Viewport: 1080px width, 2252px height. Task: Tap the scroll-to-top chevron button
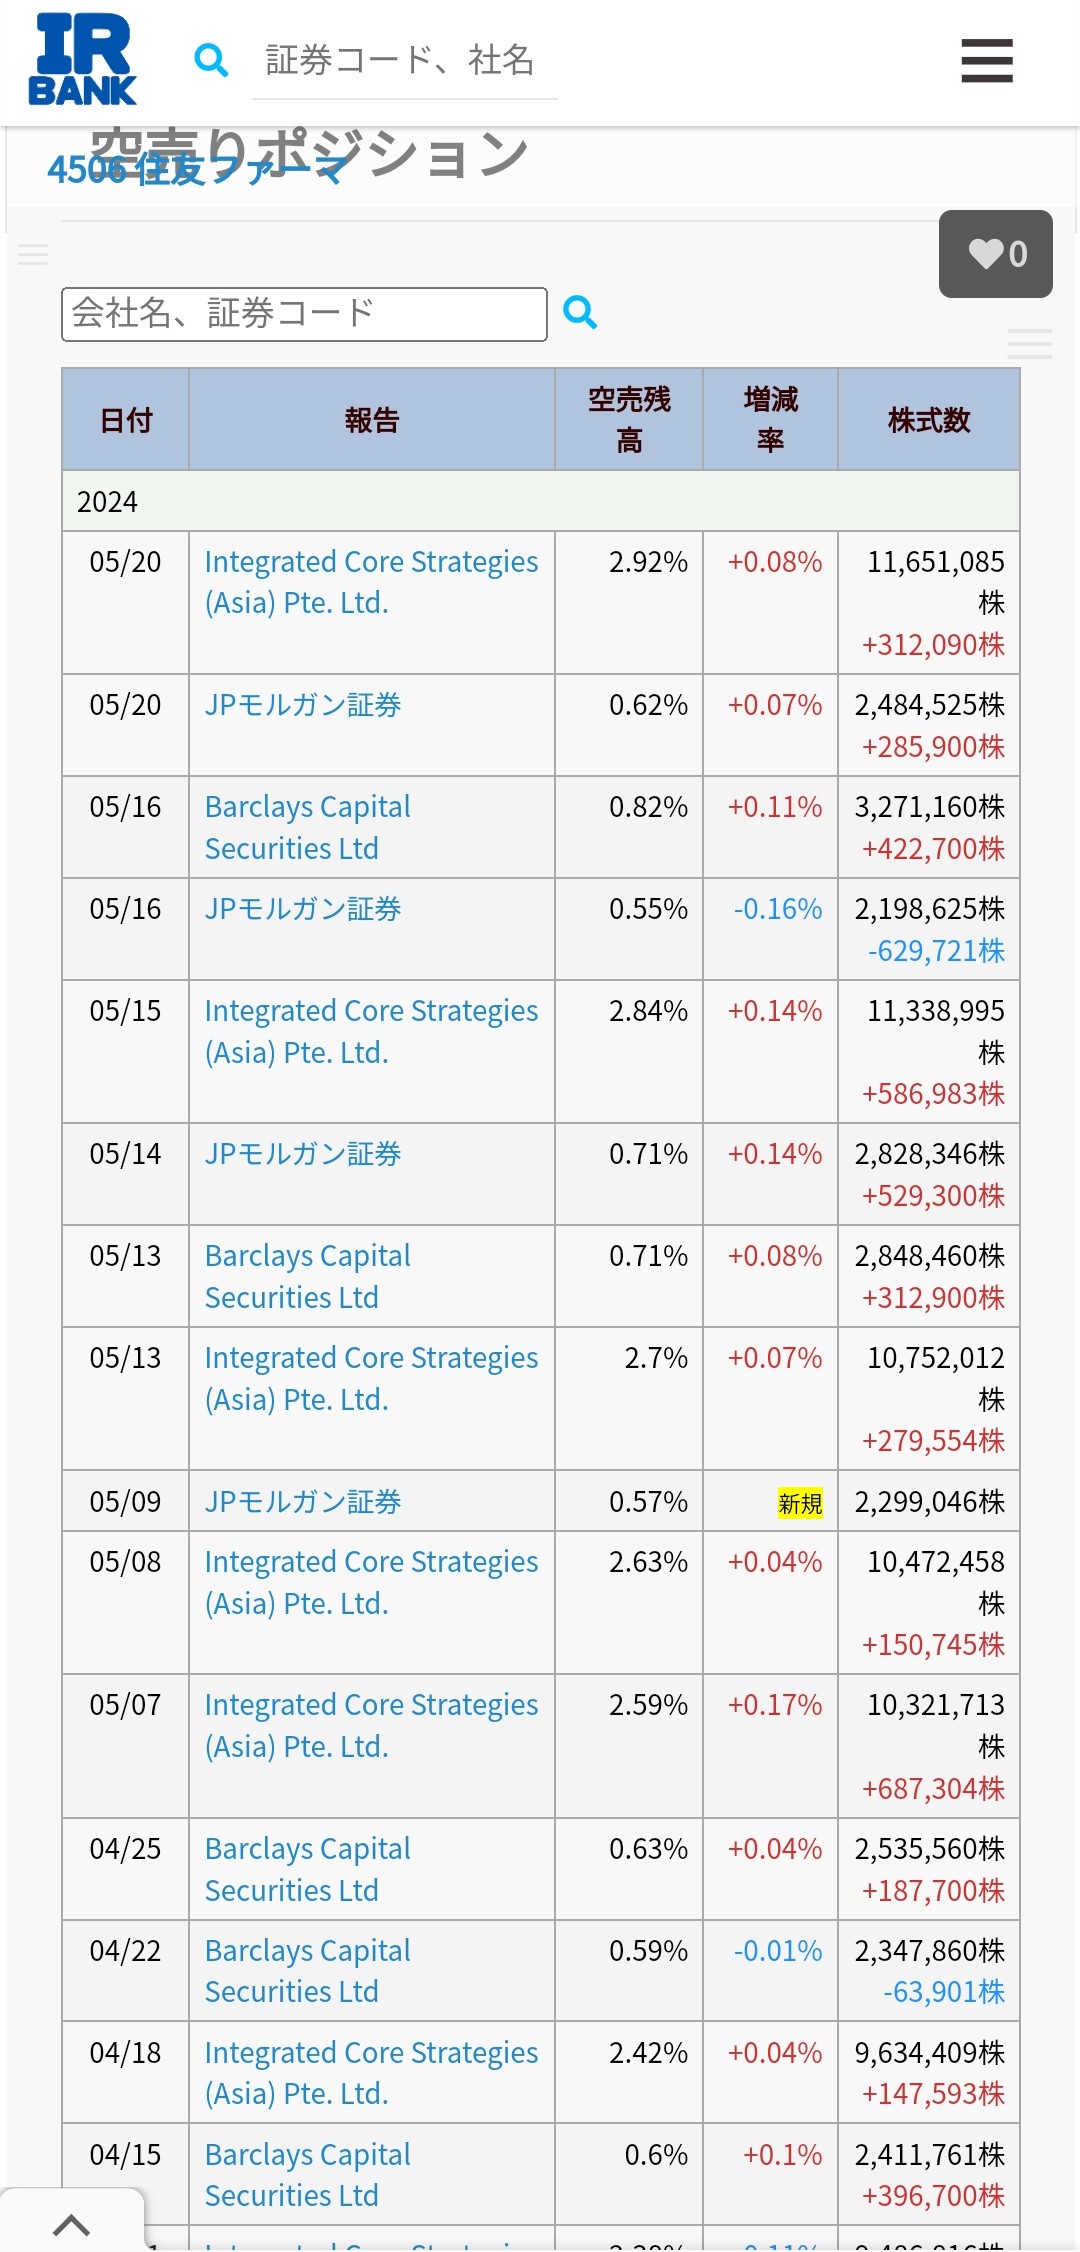tap(71, 2224)
